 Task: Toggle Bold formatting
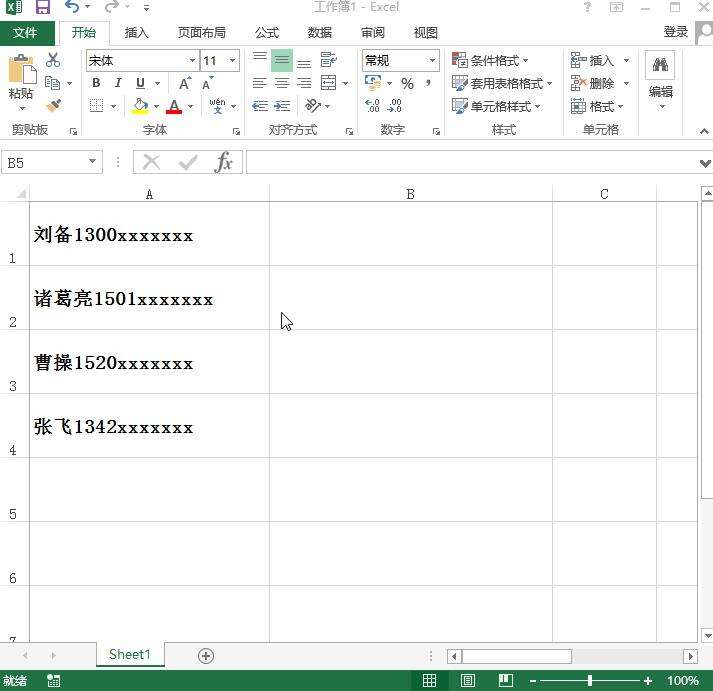click(96, 83)
